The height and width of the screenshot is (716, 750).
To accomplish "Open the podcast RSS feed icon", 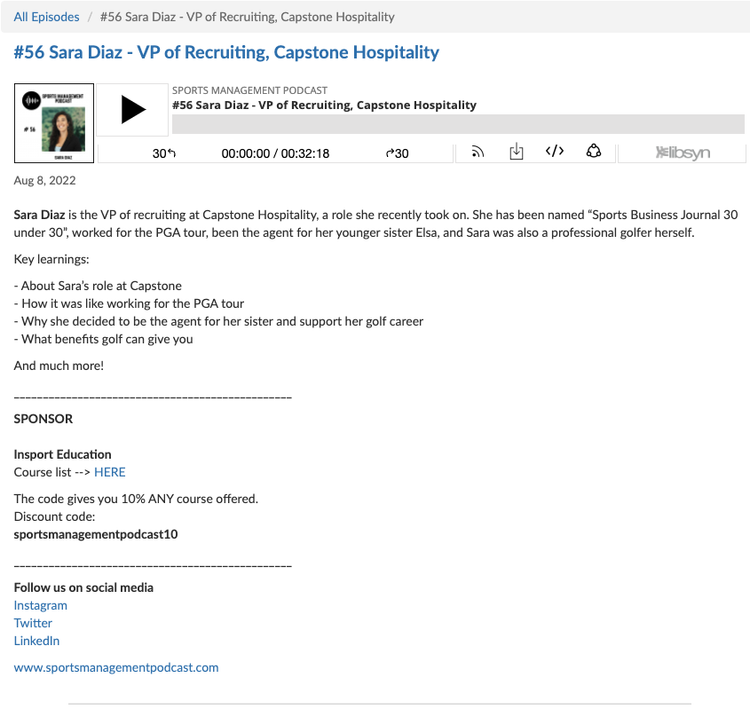I will pos(477,152).
